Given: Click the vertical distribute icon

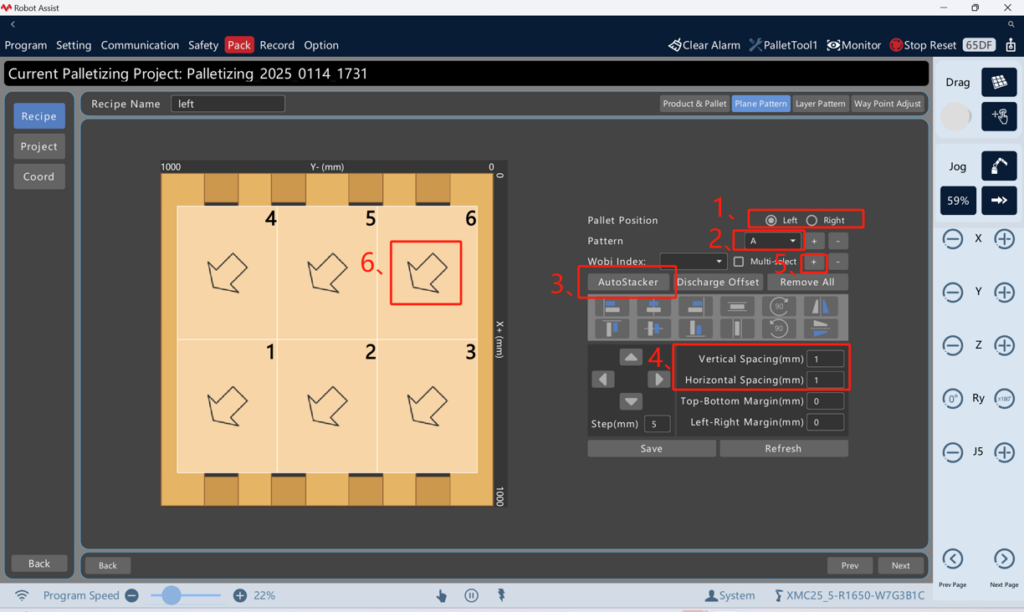Looking at the screenshot, I should coord(737,328).
